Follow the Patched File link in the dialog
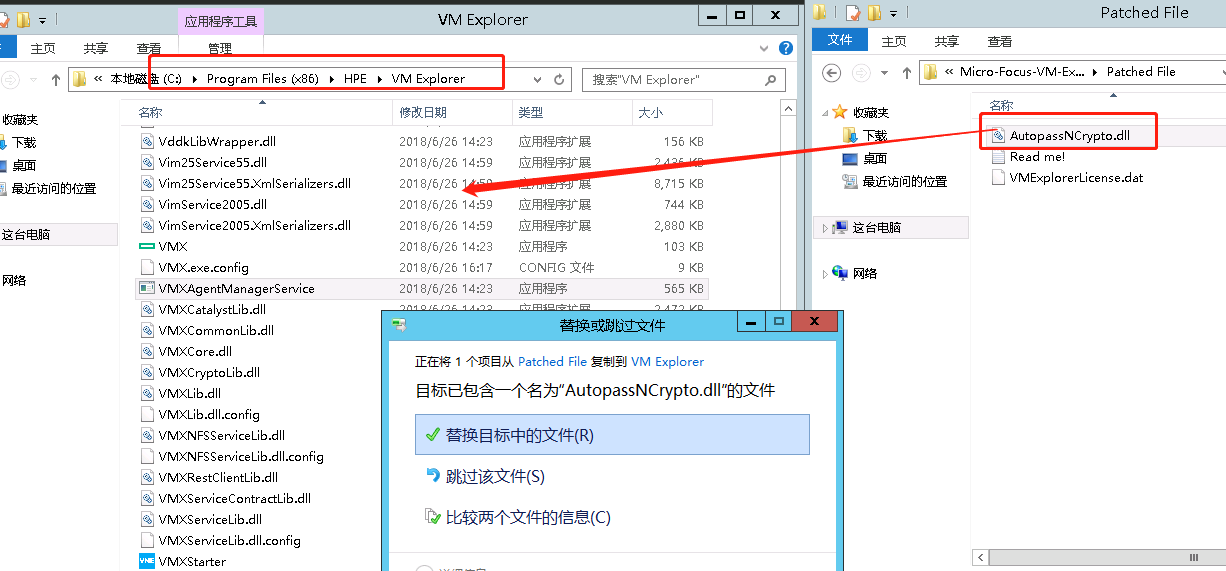The image size is (1226, 571). pyautogui.click(x=552, y=362)
